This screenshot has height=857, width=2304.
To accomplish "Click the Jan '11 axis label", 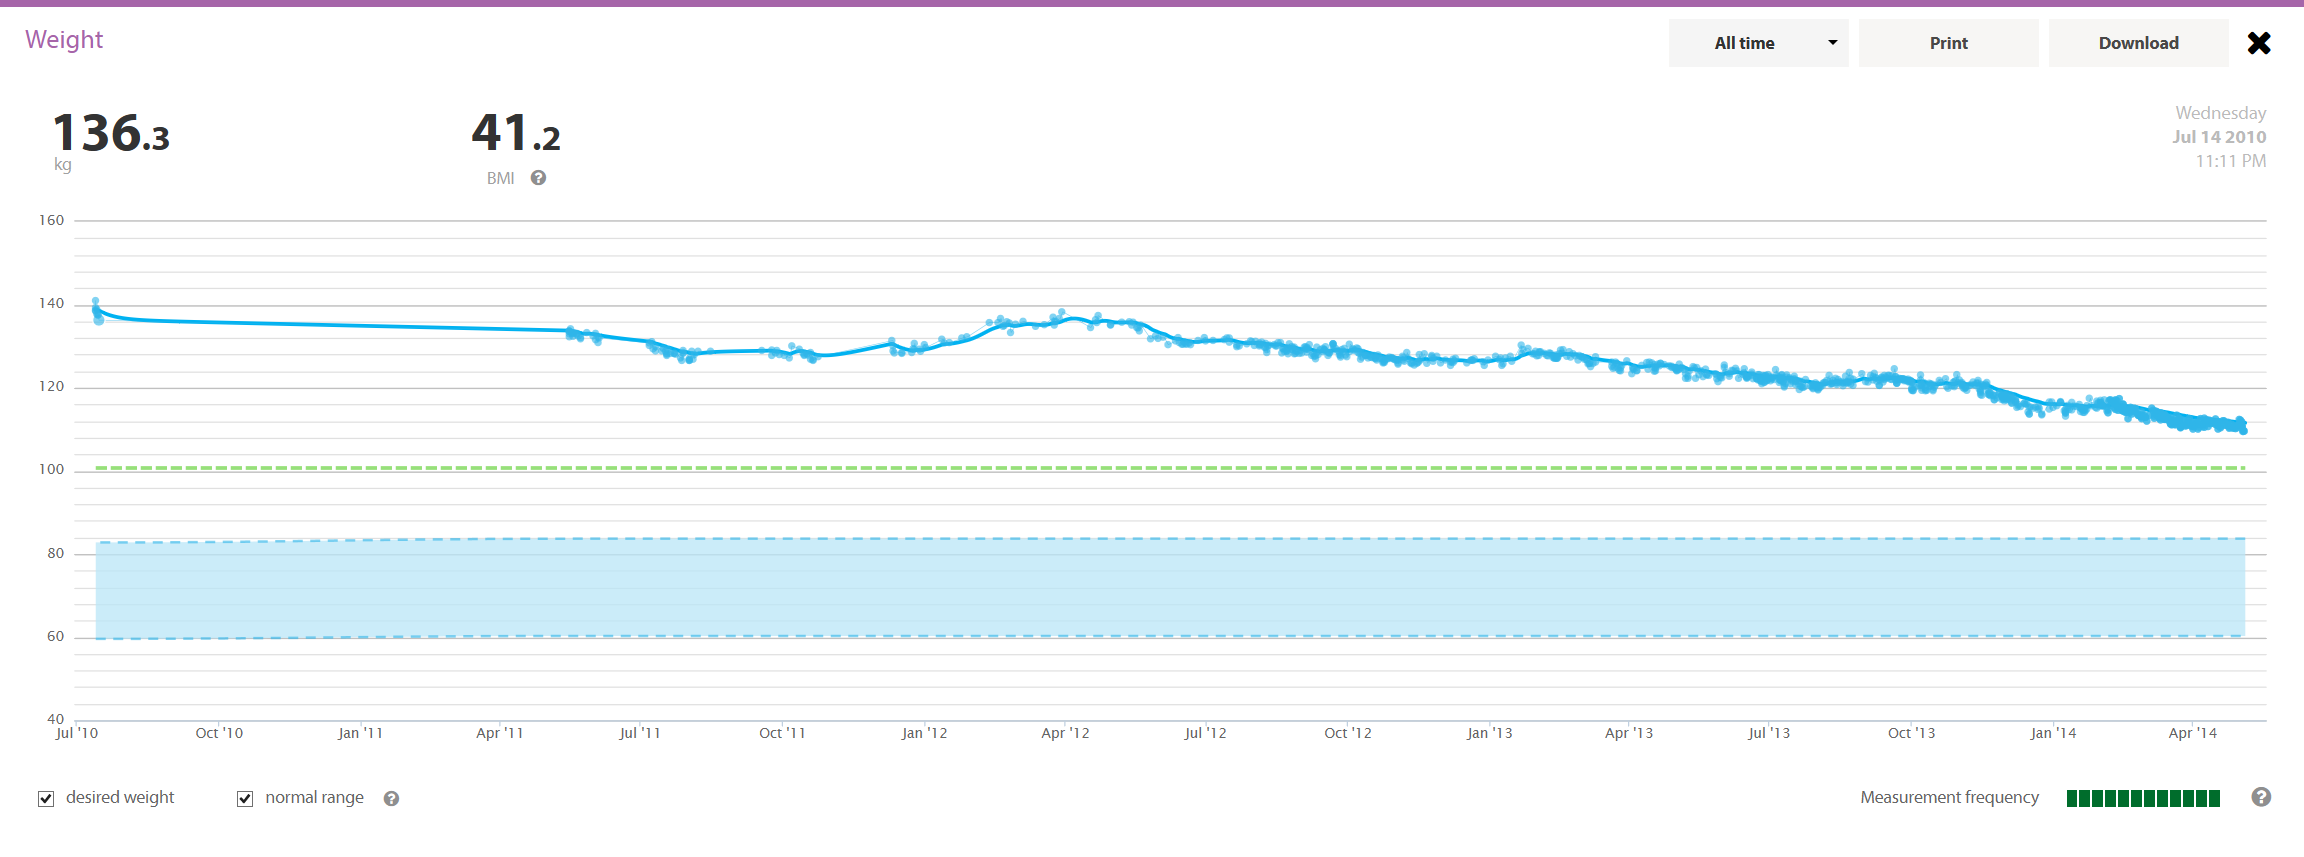I will coord(360,733).
